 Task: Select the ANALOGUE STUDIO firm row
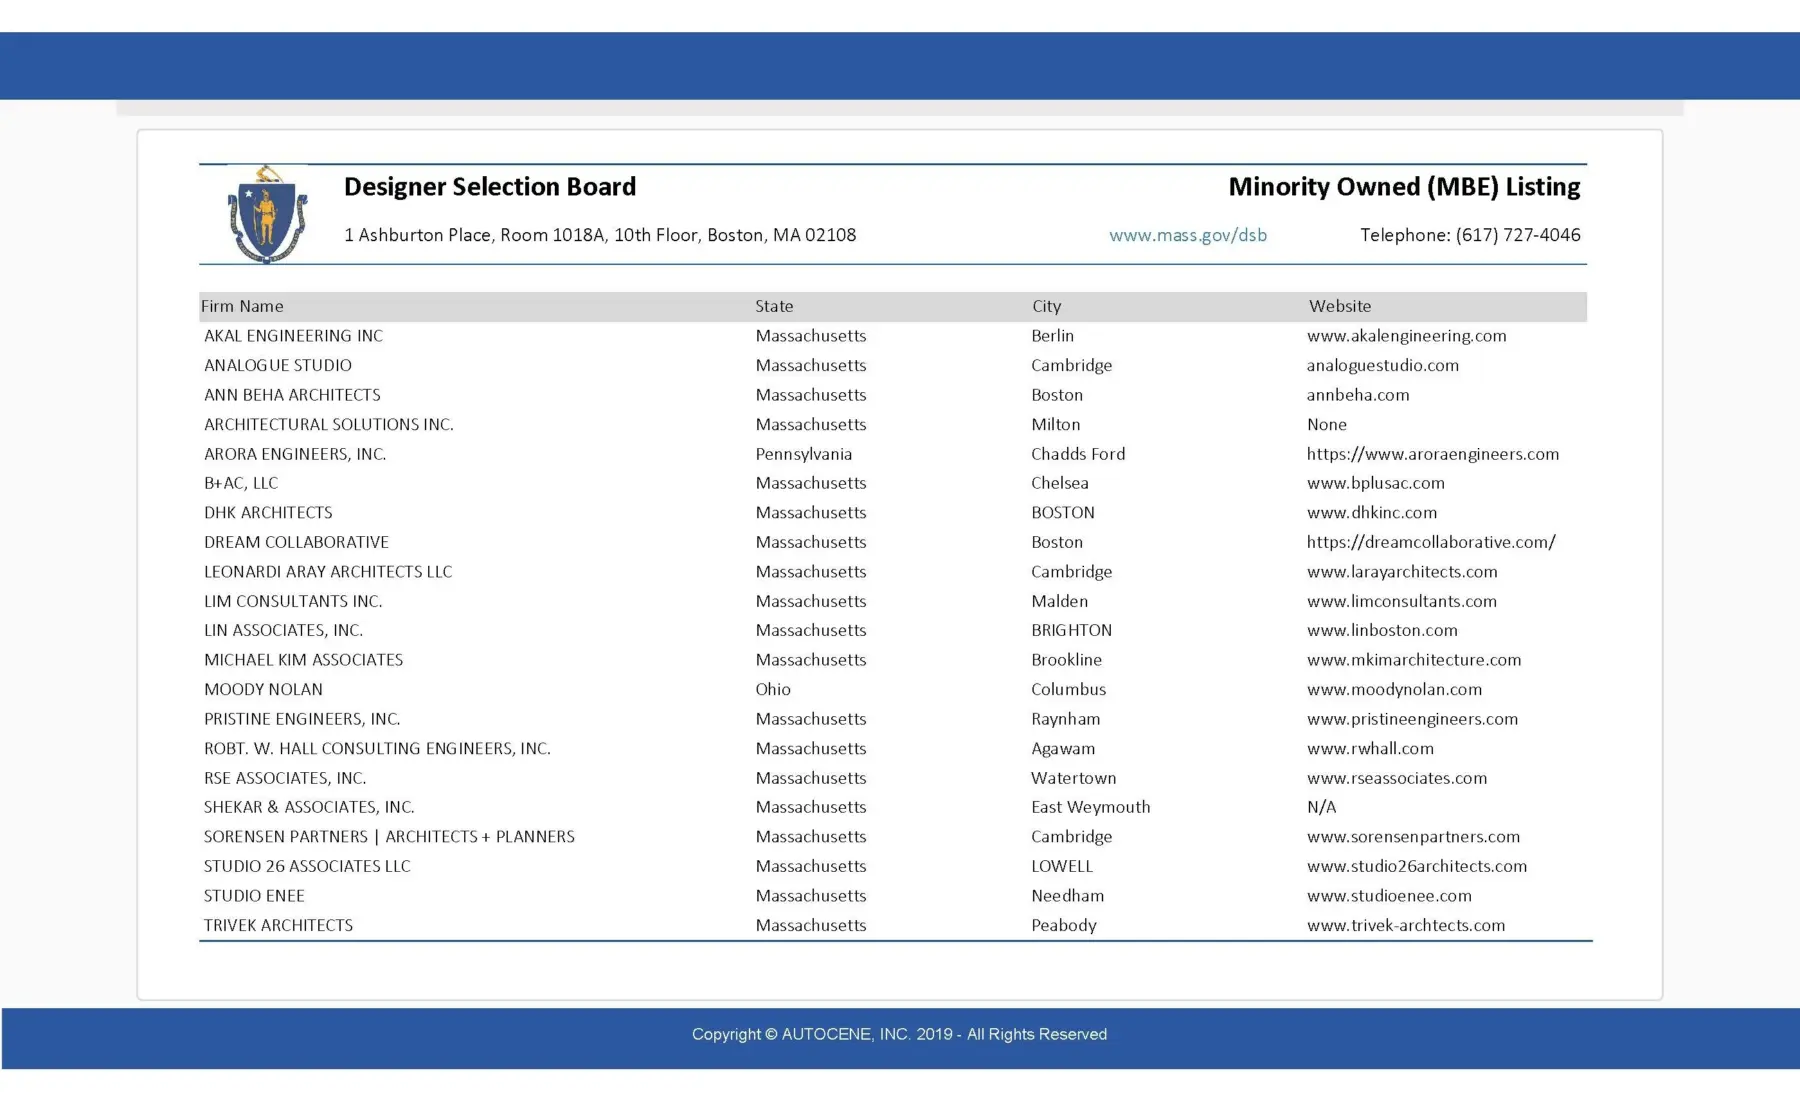tap(893, 365)
